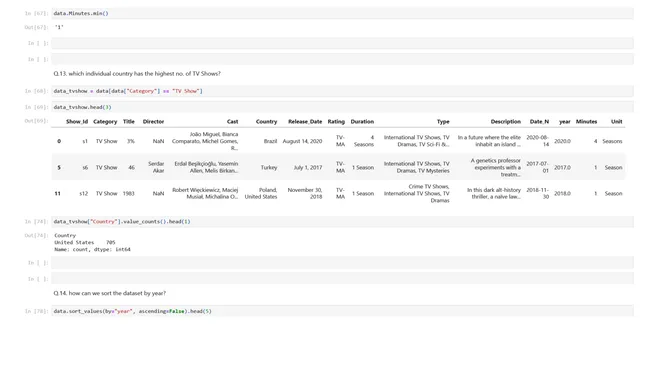Click the Cast column header

click(x=233, y=121)
